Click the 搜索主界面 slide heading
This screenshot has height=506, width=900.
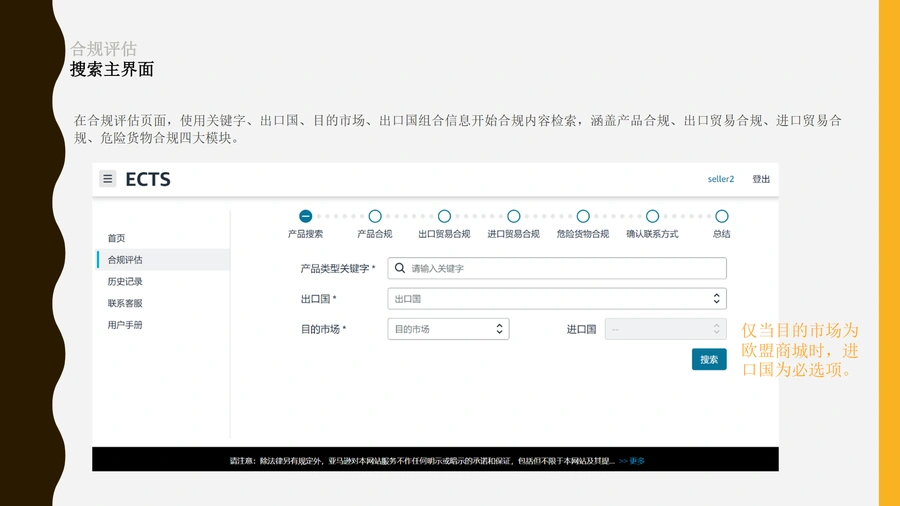click(112, 69)
